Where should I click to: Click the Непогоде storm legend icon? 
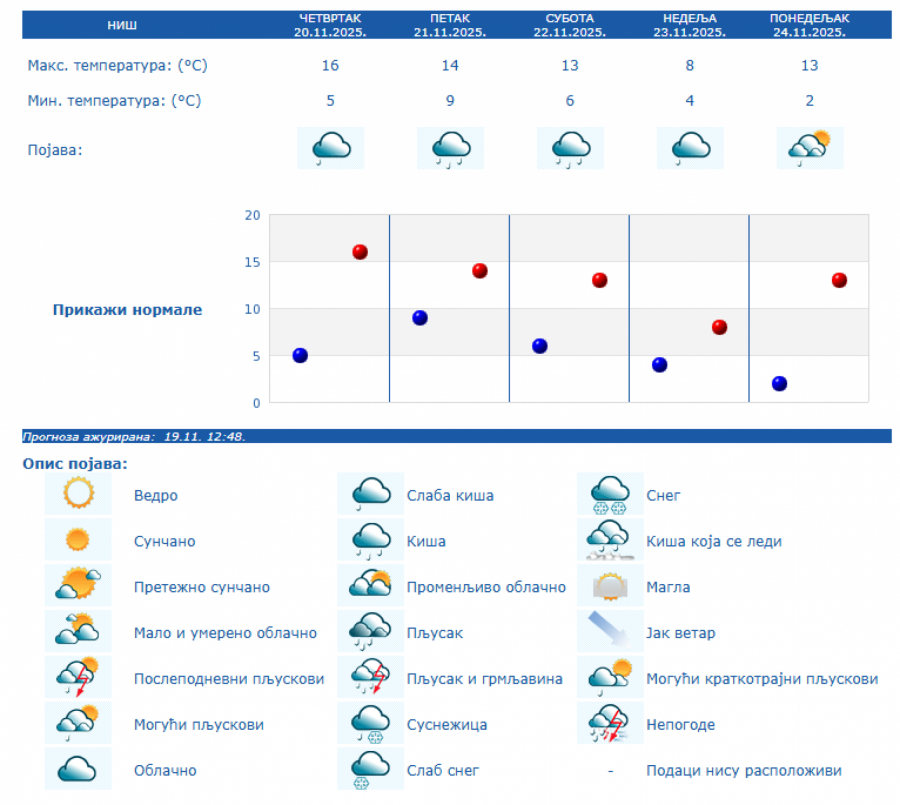[x=610, y=724]
